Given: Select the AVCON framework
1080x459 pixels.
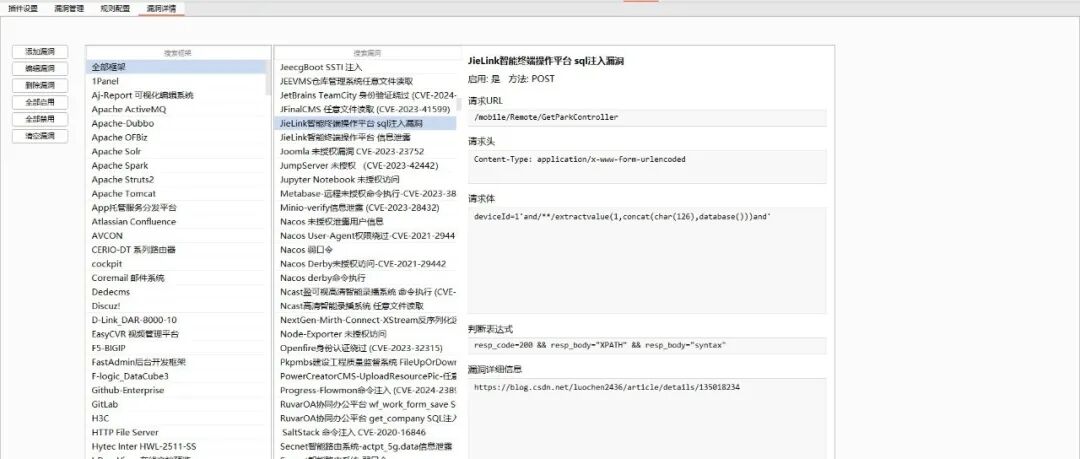Looking at the screenshot, I should point(176,236).
